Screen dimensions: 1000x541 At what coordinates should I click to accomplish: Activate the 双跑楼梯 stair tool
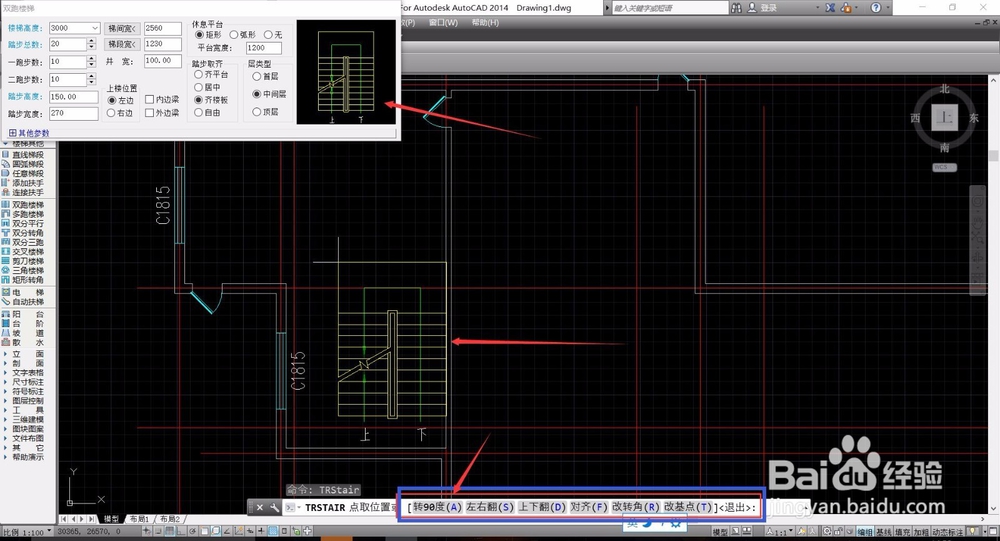click(x=23, y=205)
